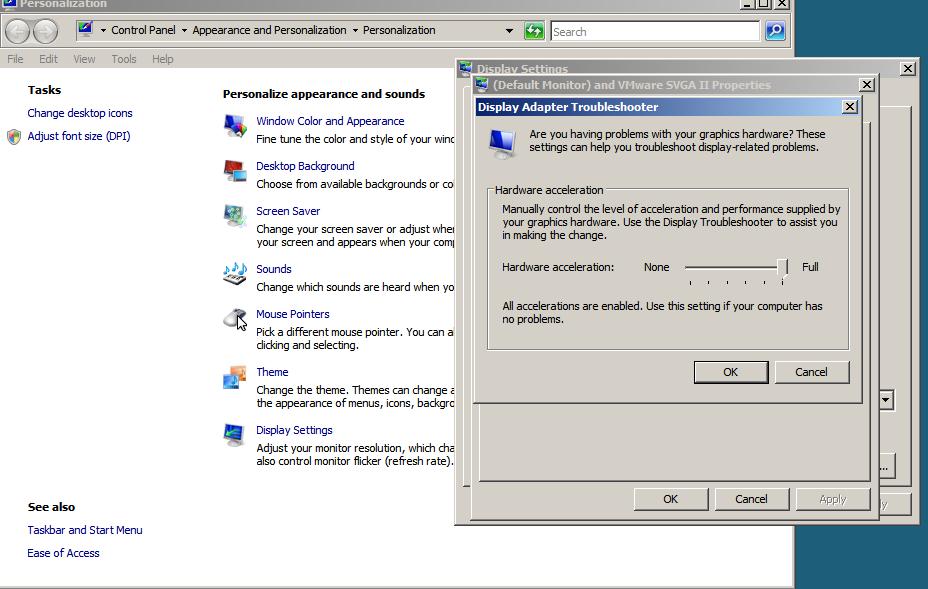Click the shield icon beside Adjust font size
Image resolution: width=928 pixels, height=589 pixels.
click(14, 137)
